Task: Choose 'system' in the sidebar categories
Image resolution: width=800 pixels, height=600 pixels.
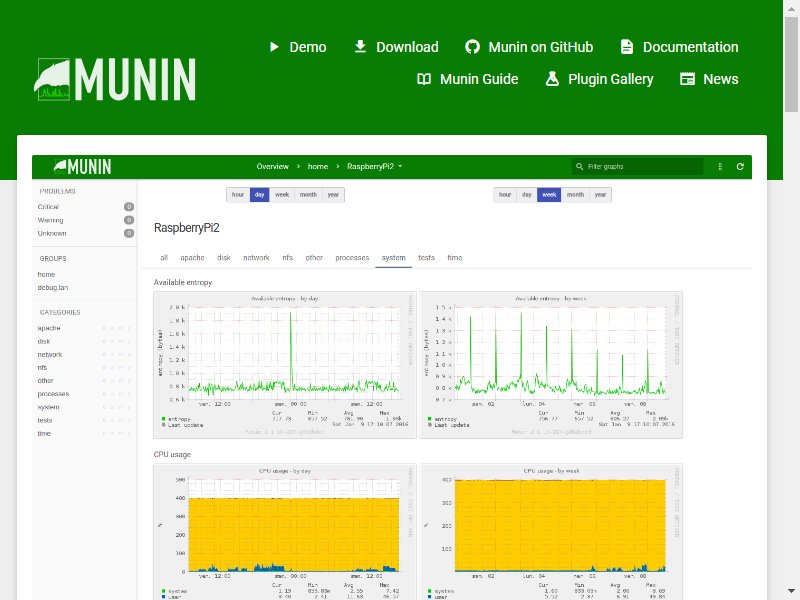Action: (48, 407)
